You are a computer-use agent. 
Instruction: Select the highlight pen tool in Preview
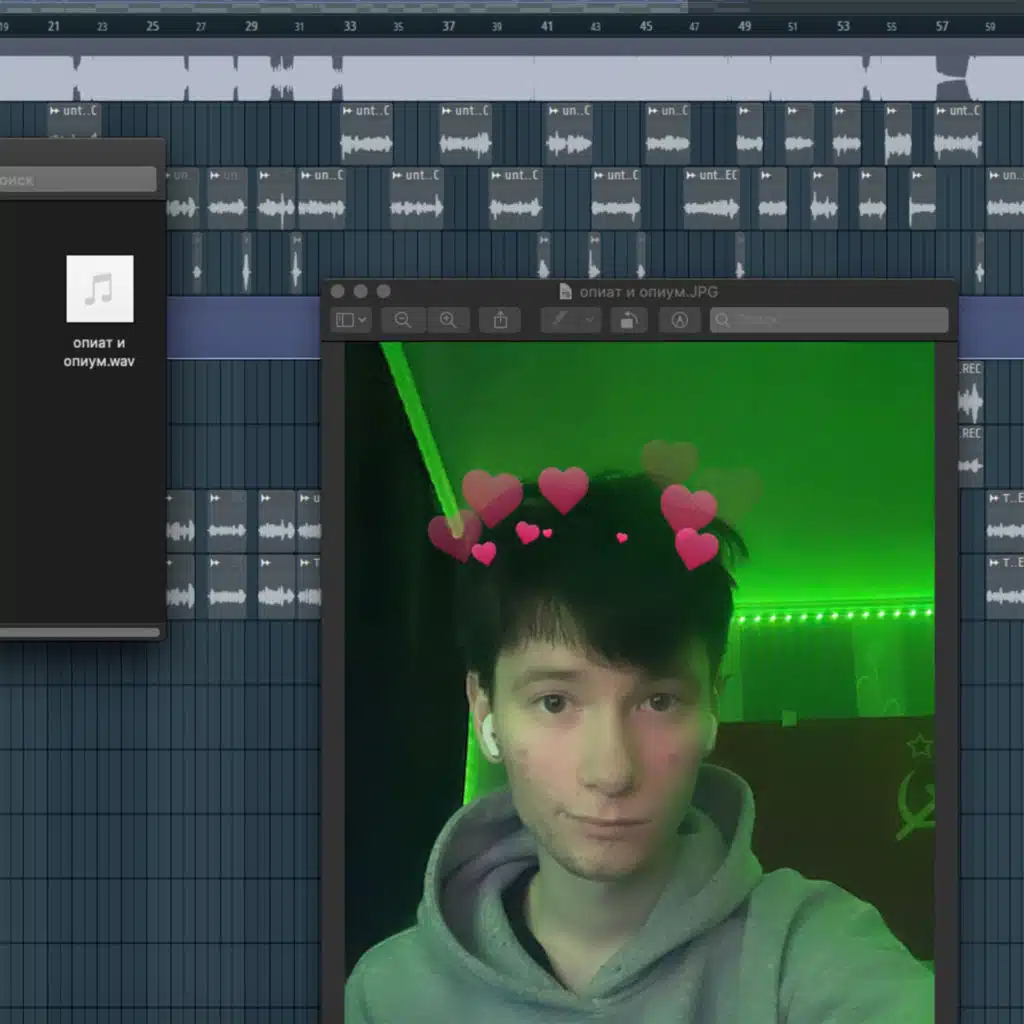point(561,320)
